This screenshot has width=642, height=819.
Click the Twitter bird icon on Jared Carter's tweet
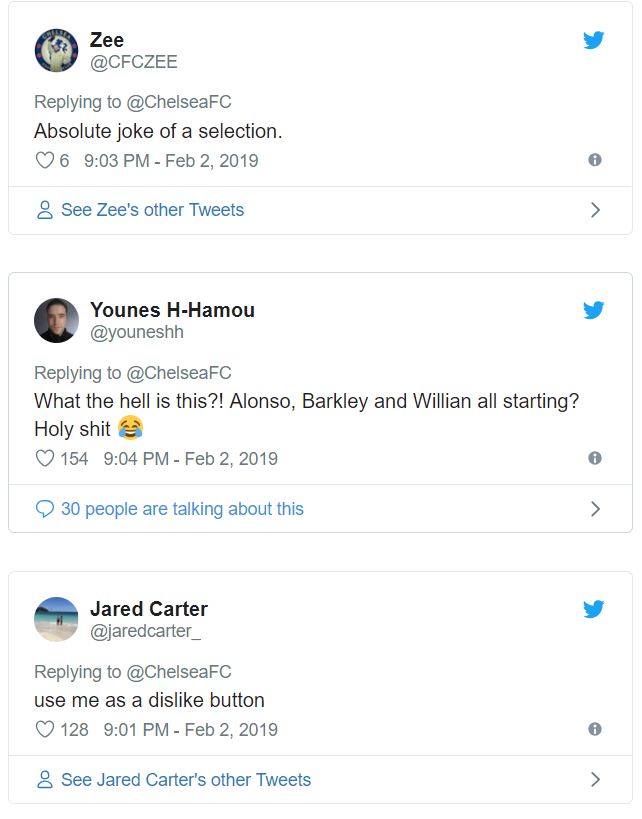click(594, 609)
